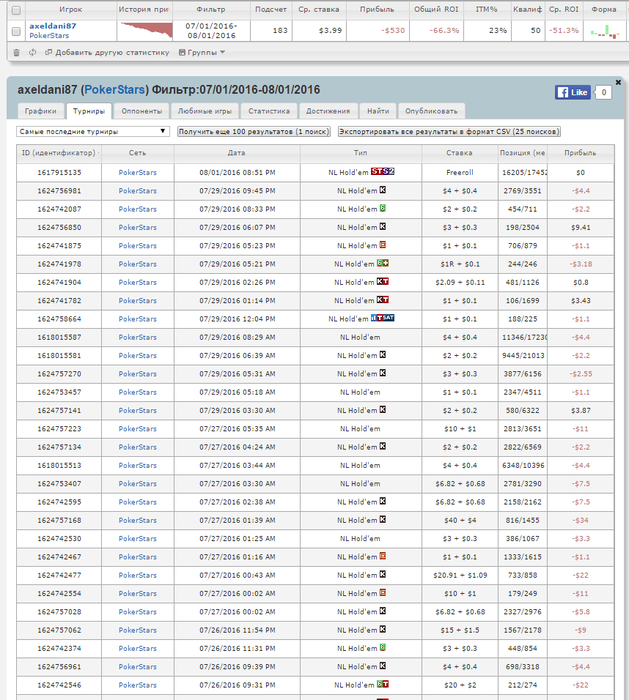
Task: Click knockout icon in tournament 1624757141 row
Action: point(383,410)
